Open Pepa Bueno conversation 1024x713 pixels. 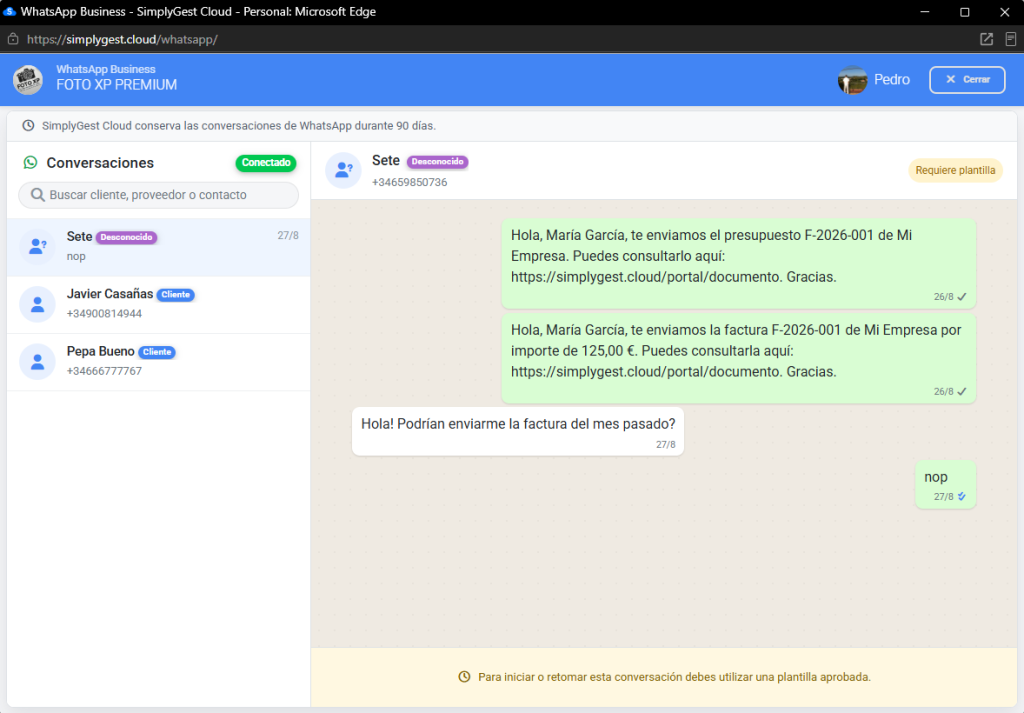[159, 362]
